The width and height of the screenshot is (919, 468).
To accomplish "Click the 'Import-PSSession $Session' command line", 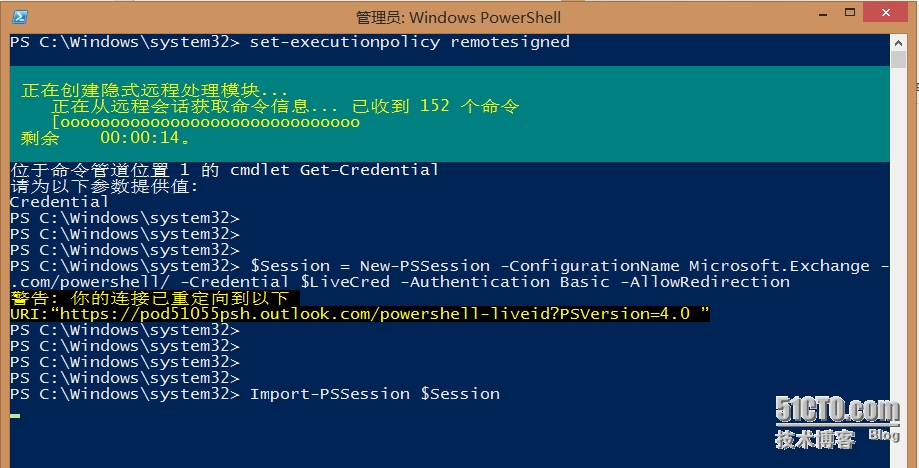I will point(374,394).
